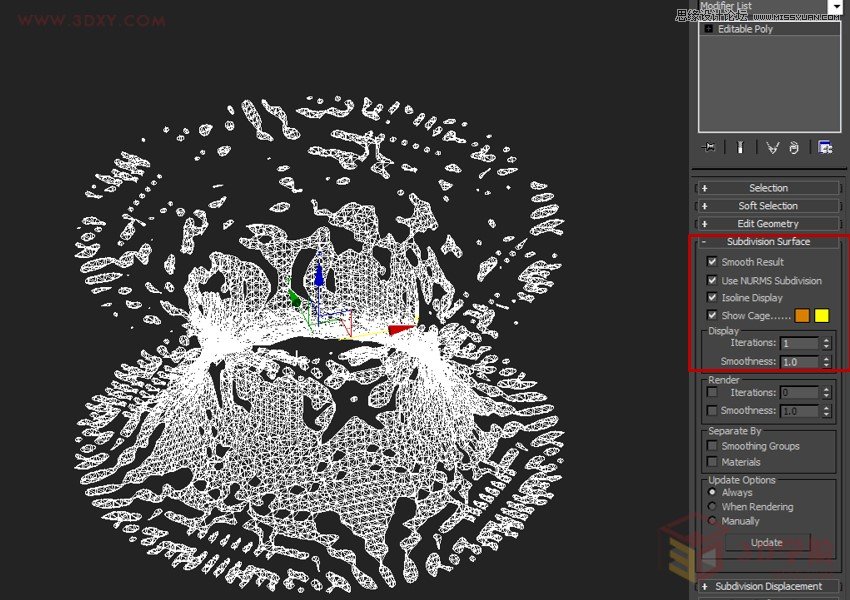Expand the Subdivision Displacement rollout

(766, 586)
